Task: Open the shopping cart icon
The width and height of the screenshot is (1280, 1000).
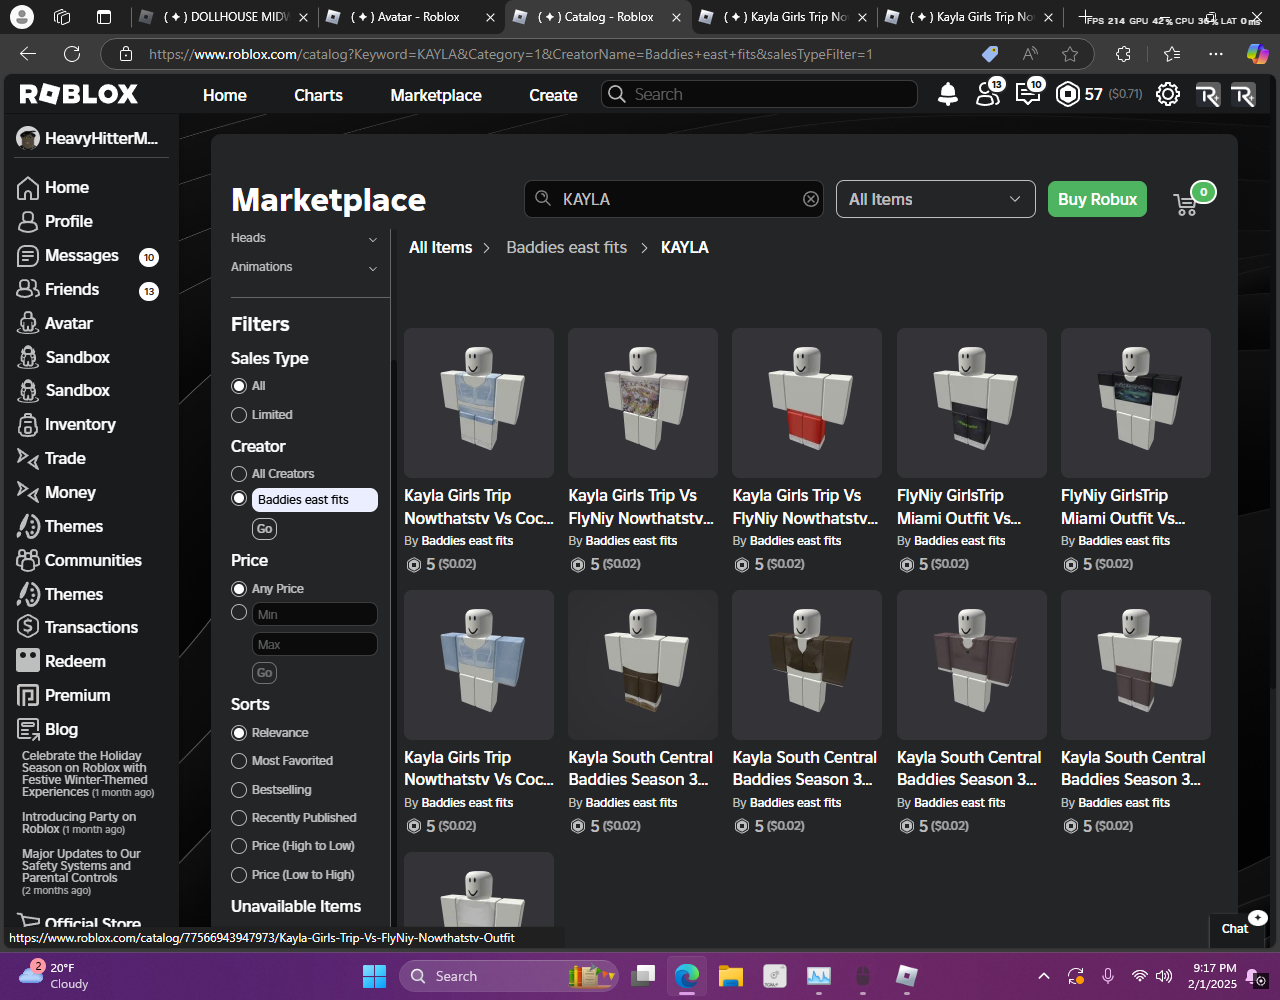Action: (x=1186, y=203)
